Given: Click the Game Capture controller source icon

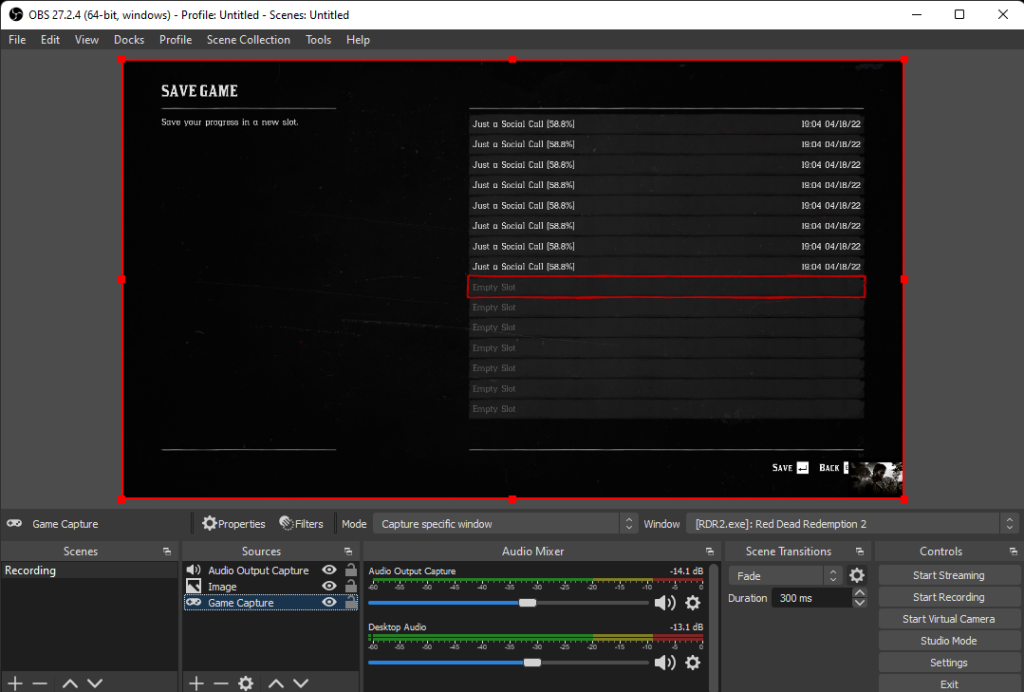Looking at the screenshot, I should [x=193, y=603].
